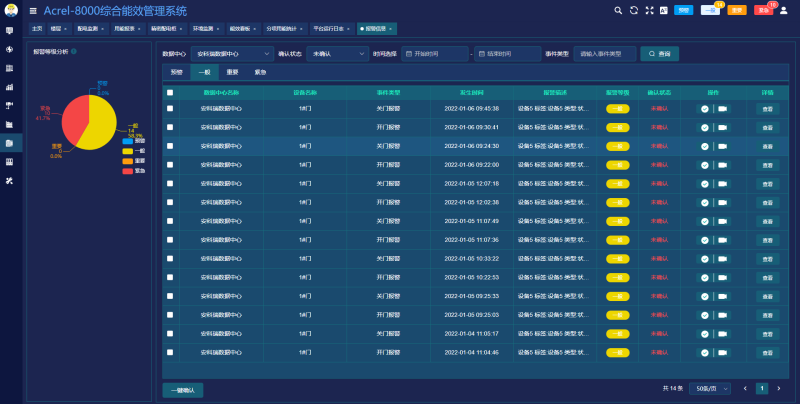The height and width of the screenshot is (404, 800).
Task: Close the 配电监测 tab
Action: [103, 29]
